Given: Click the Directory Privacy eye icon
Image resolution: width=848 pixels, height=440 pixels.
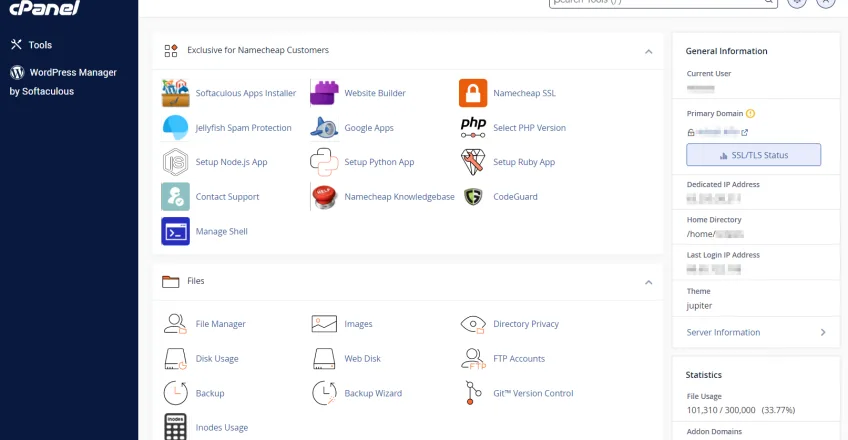Looking at the screenshot, I should tap(473, 324).
